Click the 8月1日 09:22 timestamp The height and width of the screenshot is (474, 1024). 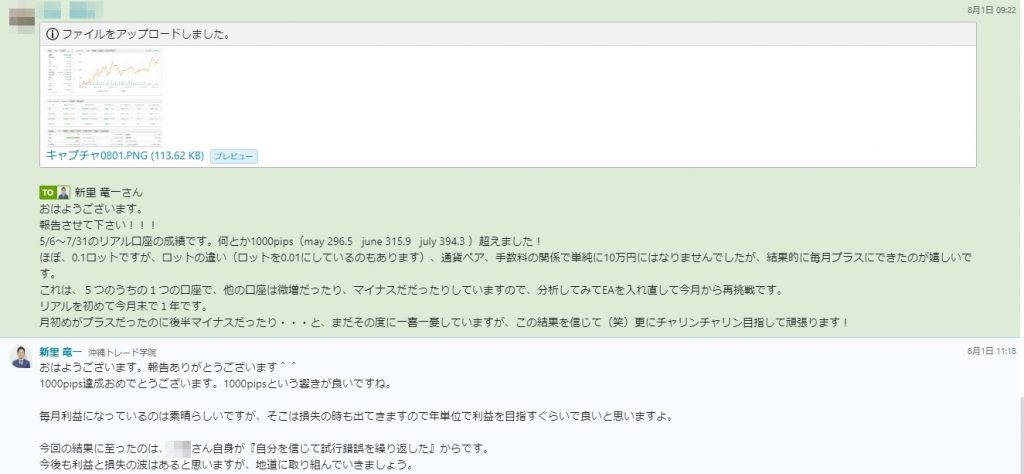pos(991,10)
